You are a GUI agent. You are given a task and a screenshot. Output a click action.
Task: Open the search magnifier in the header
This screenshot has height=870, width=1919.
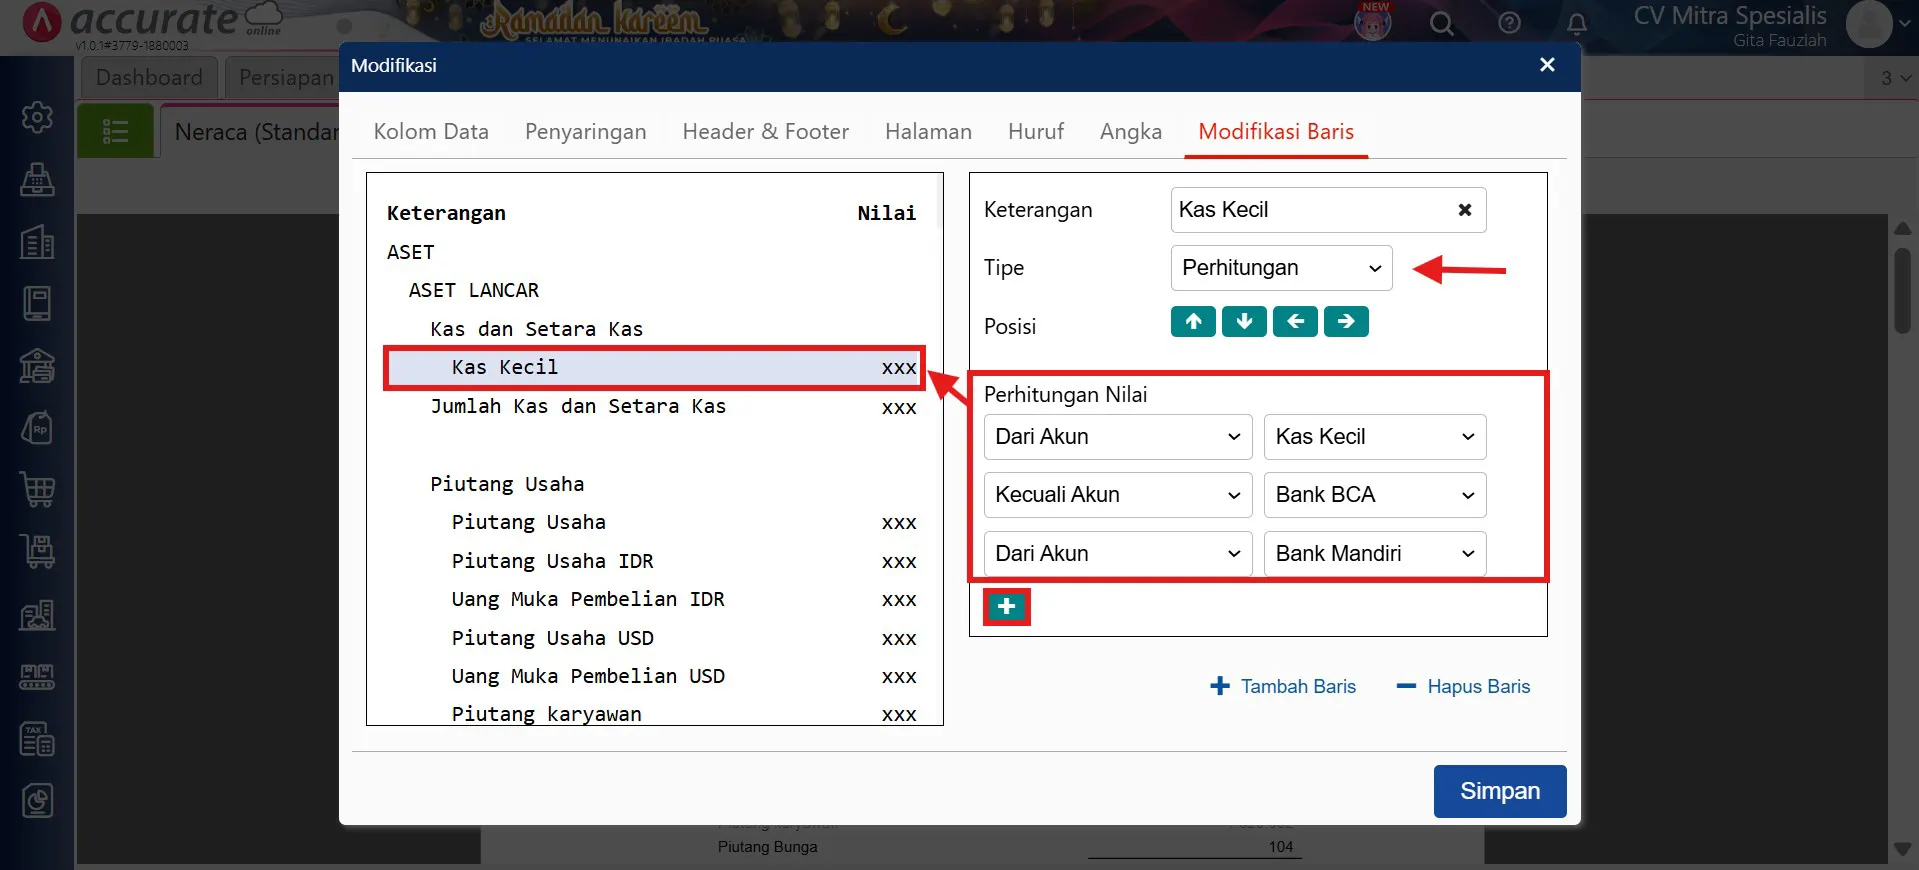pos(1441,23)
